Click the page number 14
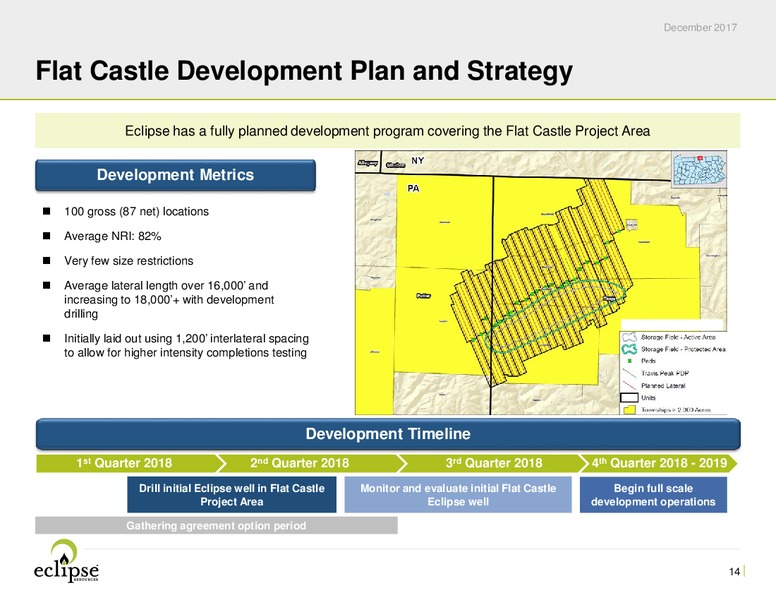The height and width of the screenshot is (600, 776). point(734,572)
